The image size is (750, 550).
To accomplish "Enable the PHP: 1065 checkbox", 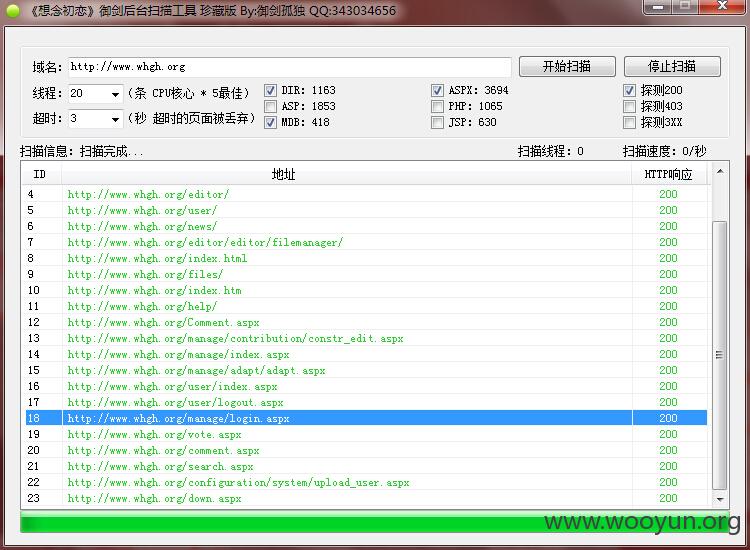I will coord(437,106).
